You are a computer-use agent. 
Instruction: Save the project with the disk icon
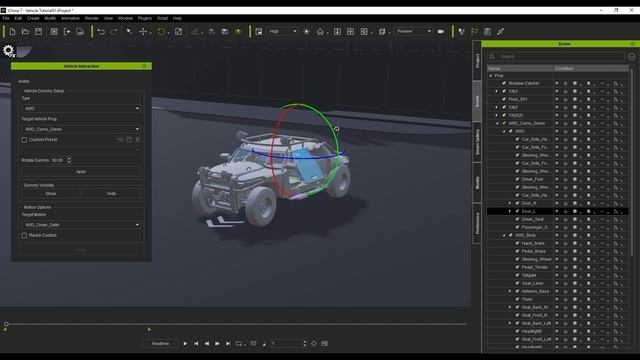(38, 31)
